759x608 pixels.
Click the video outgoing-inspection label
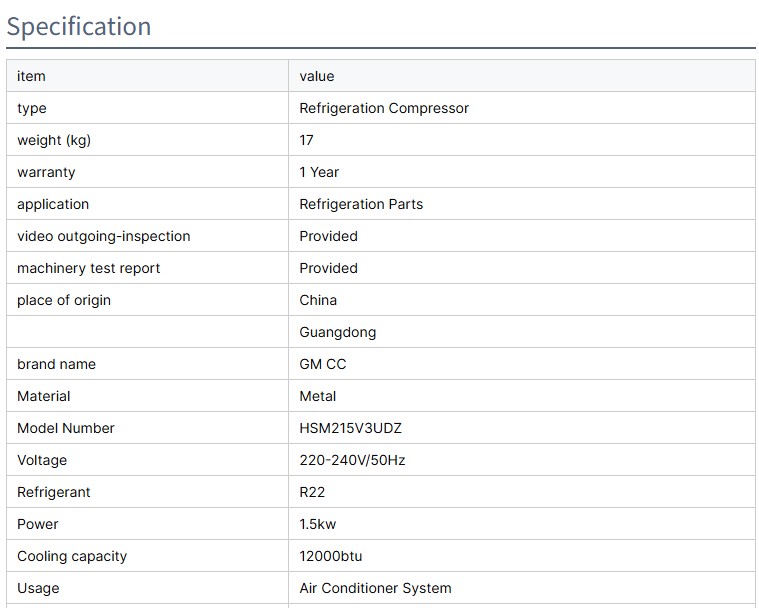tap(103, 236)
